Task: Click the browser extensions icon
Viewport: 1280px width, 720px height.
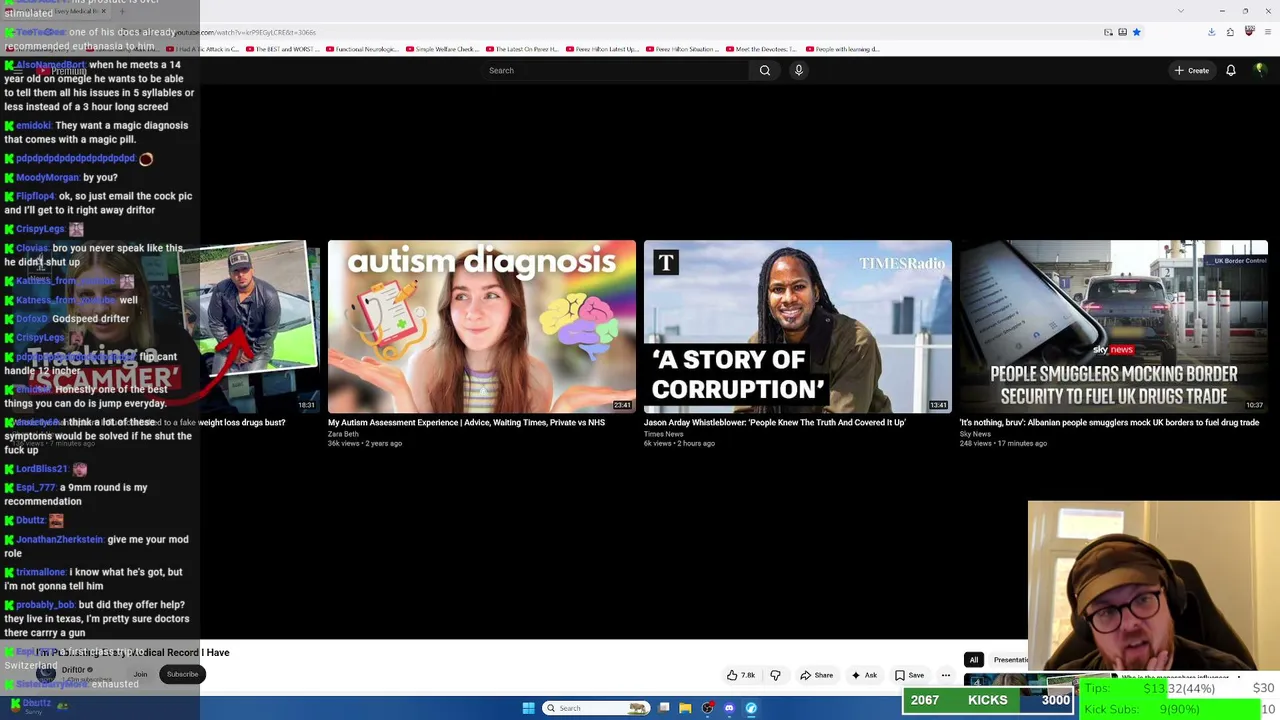Action: [1230, 32]
